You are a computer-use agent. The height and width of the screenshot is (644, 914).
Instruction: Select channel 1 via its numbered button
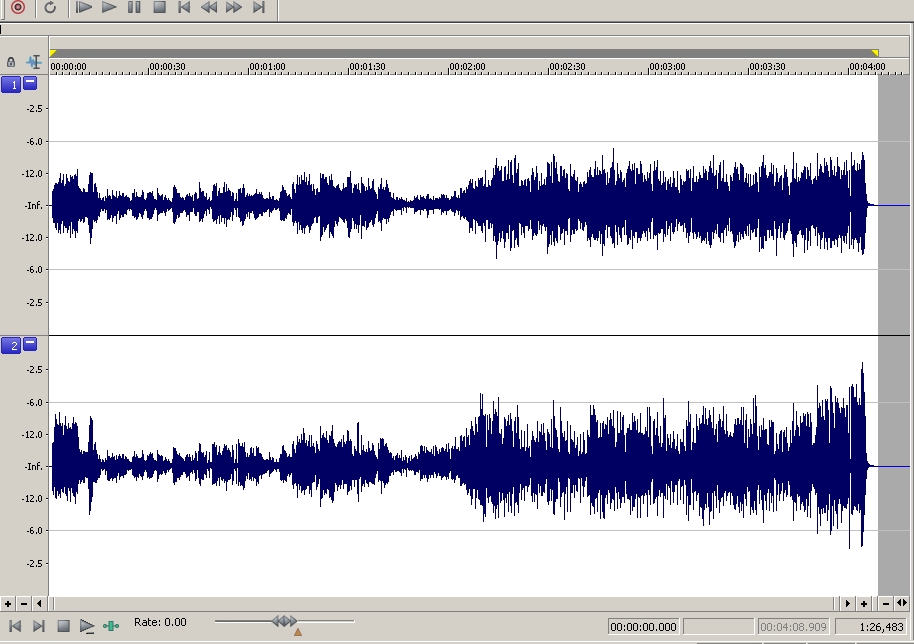click(11, 85)
